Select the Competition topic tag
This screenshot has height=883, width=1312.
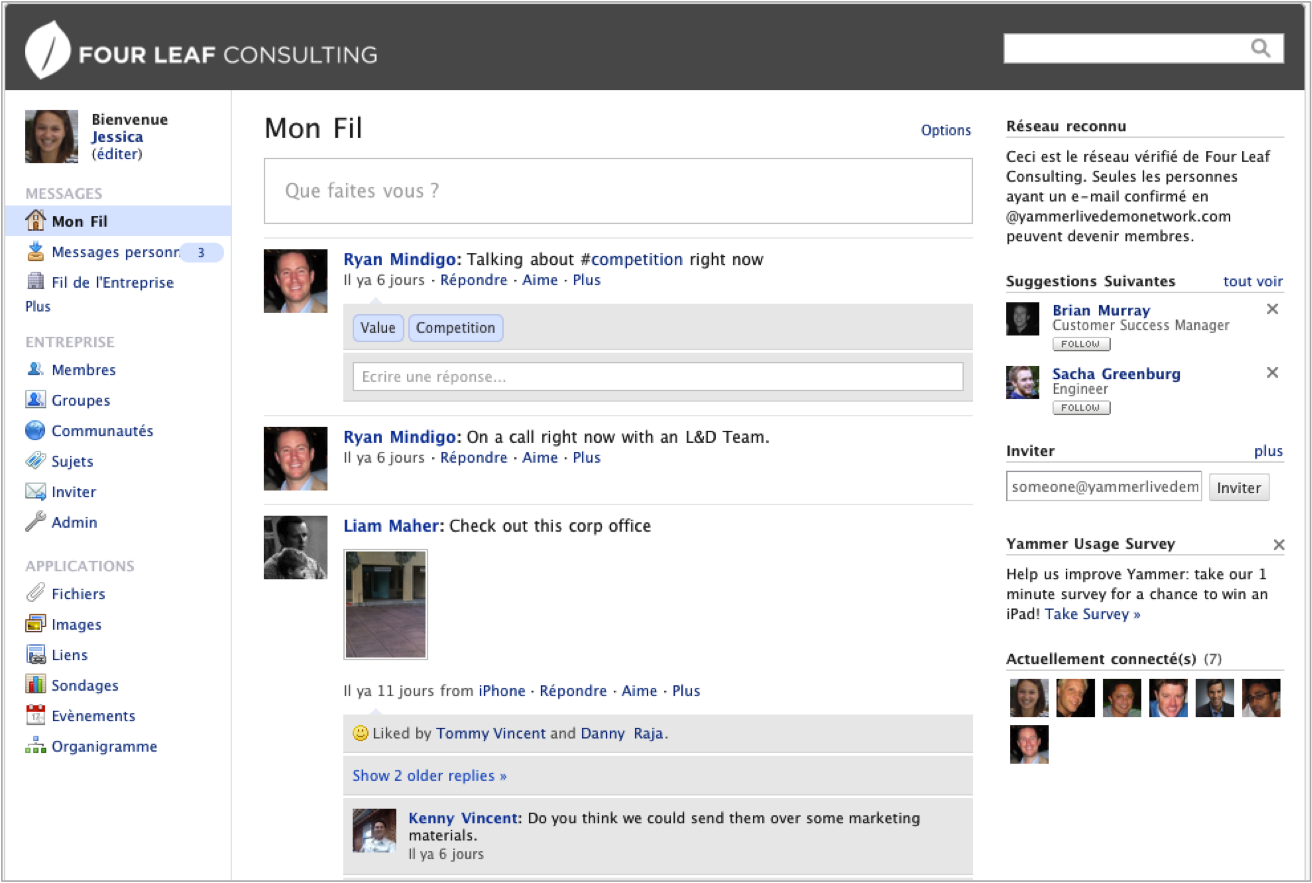pos(456,328)
